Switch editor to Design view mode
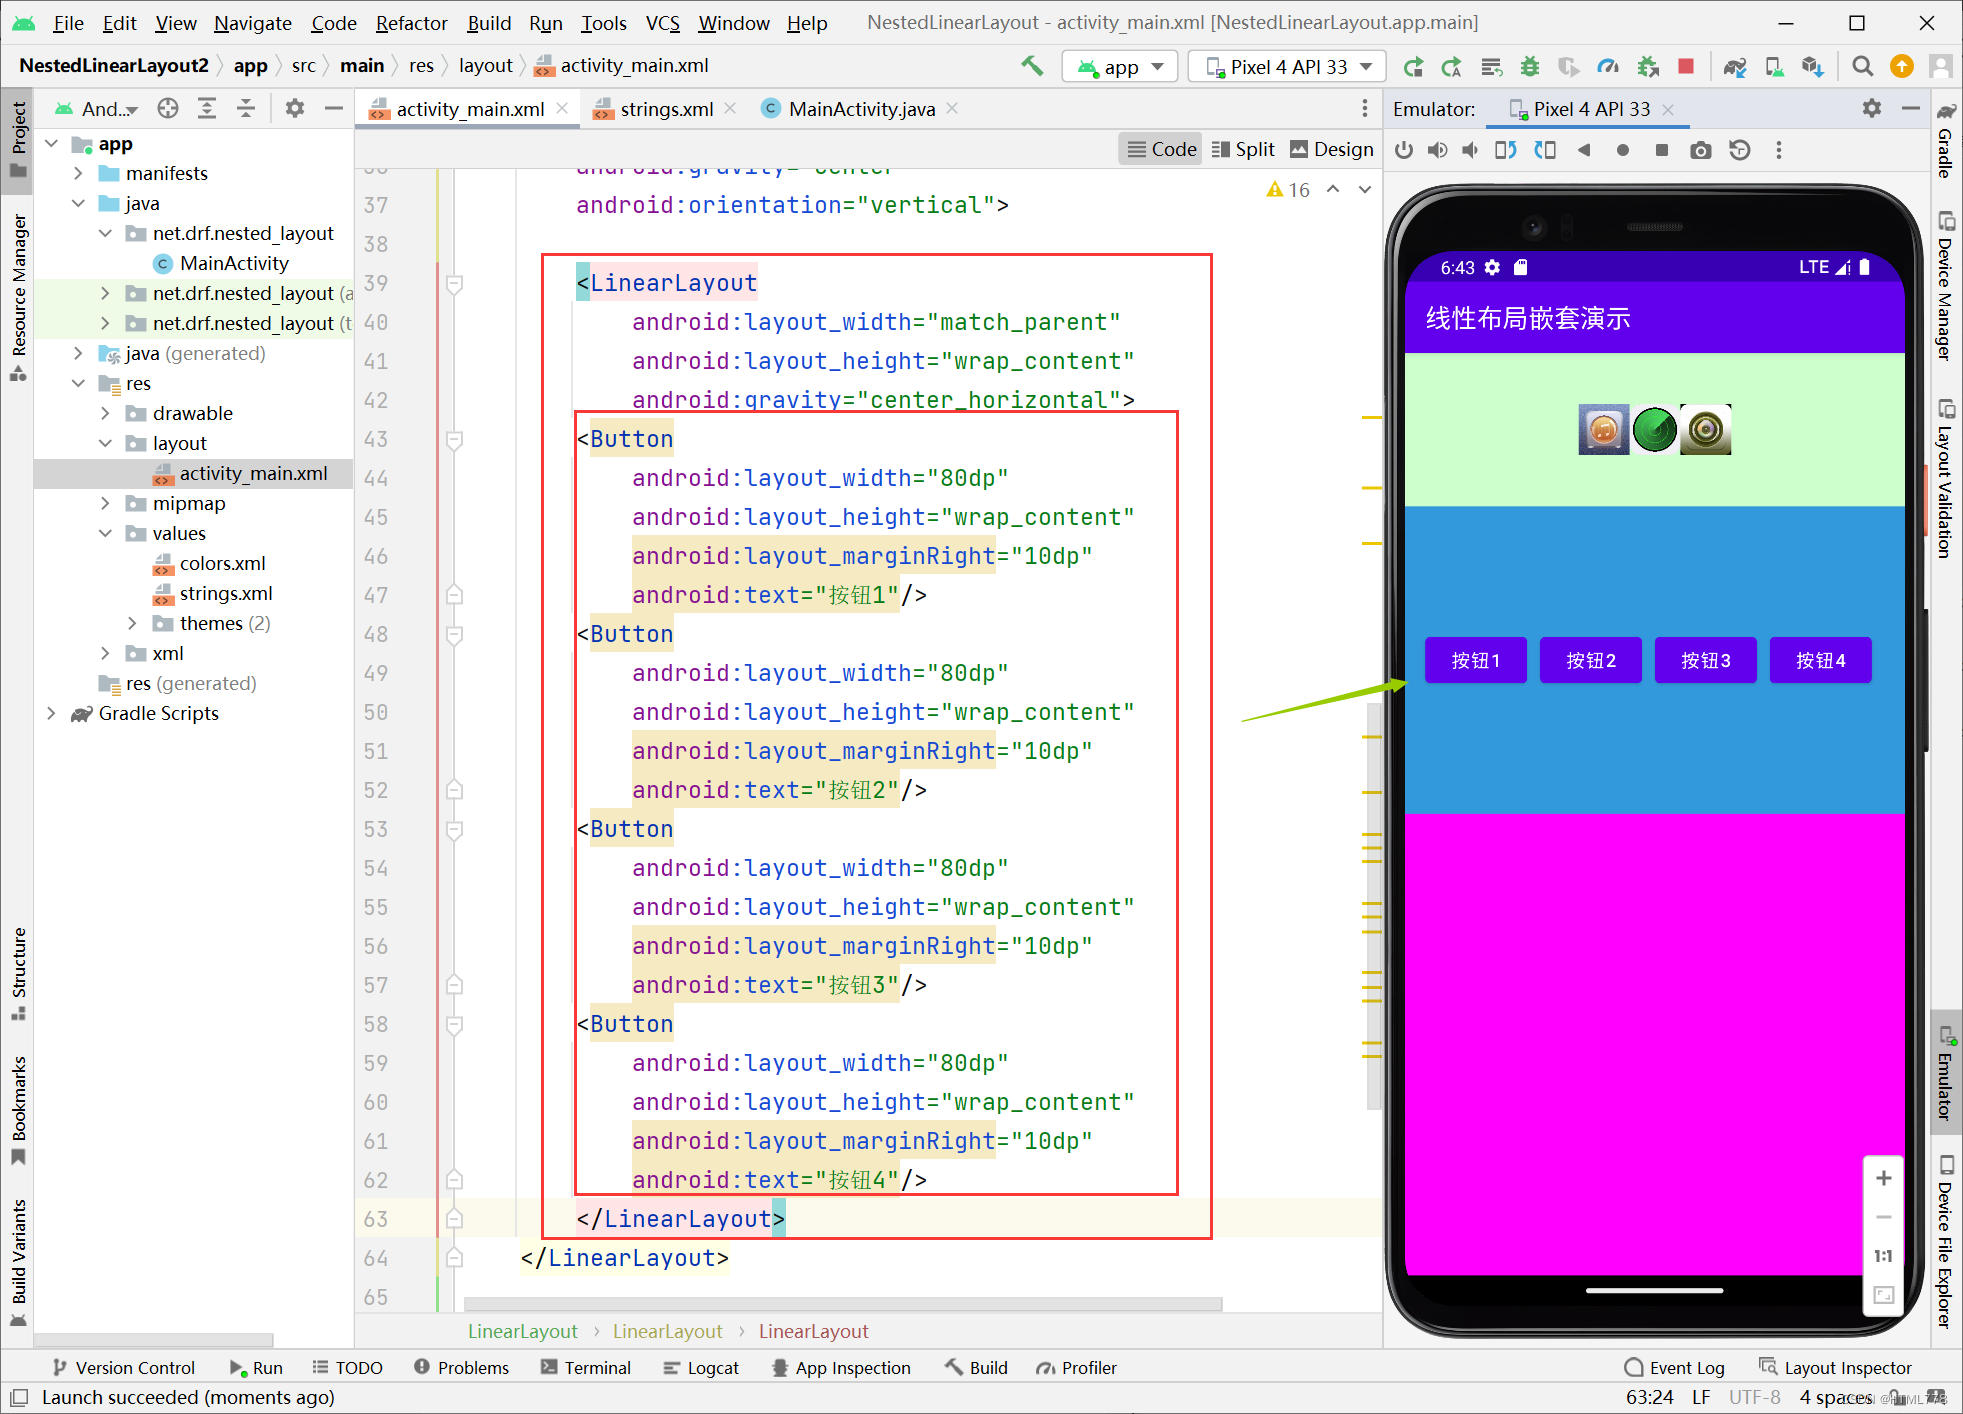Viewport: 1963px width, 1414px height. (x=1331, y=149)
